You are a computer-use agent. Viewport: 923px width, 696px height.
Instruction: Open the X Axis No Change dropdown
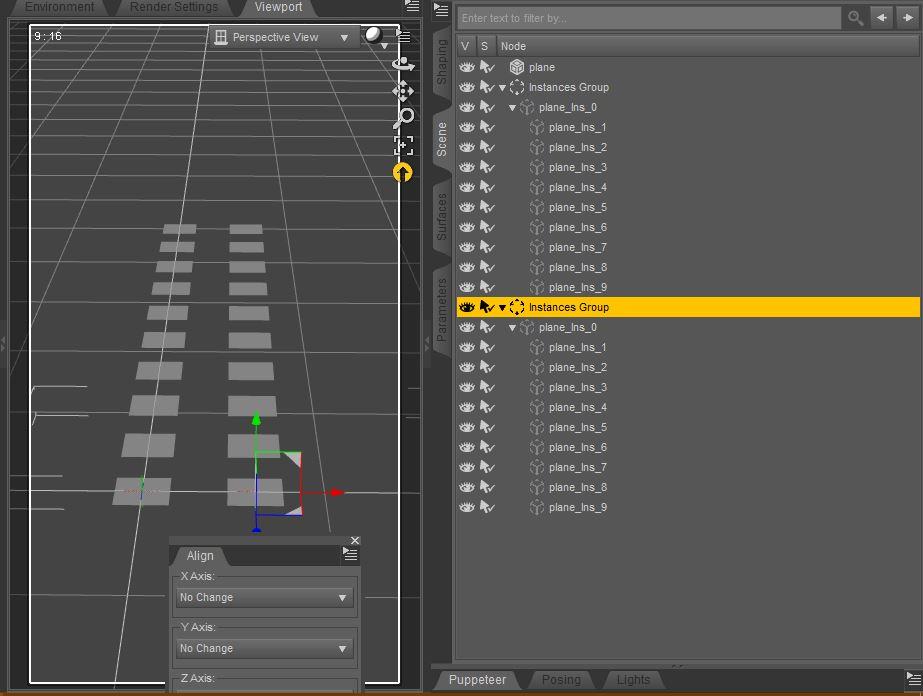[264, 597]
